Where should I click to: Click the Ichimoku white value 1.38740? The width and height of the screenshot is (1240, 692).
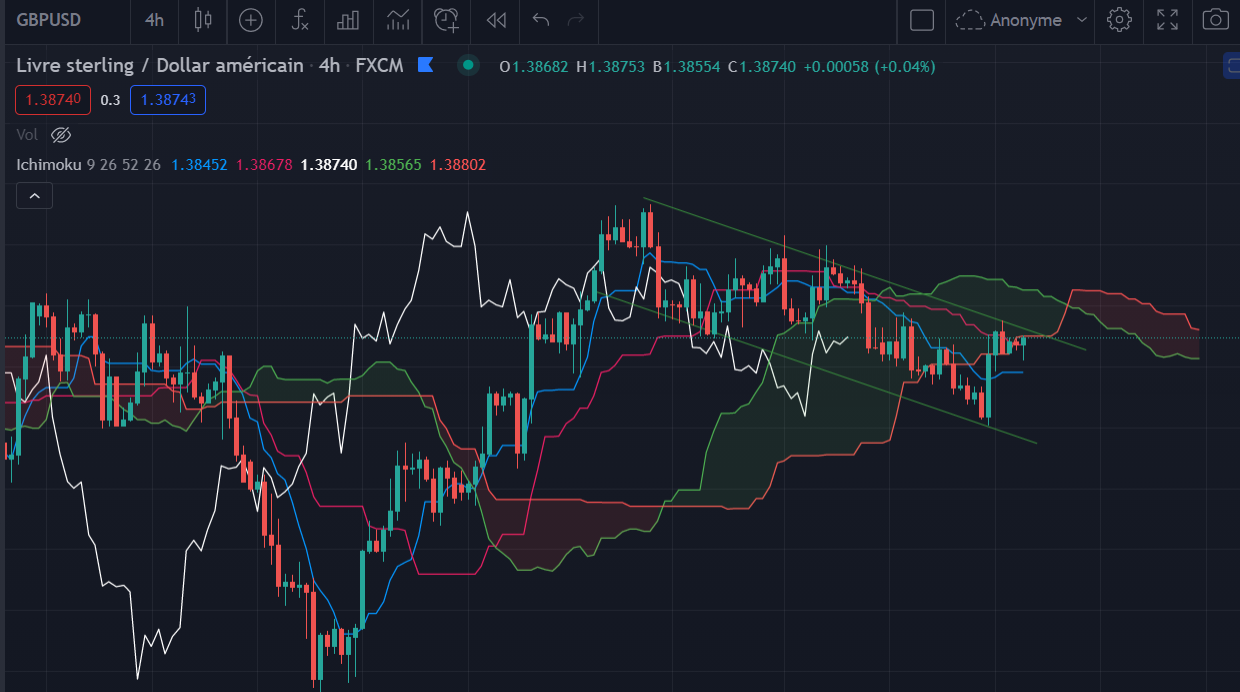pos(329,164)
